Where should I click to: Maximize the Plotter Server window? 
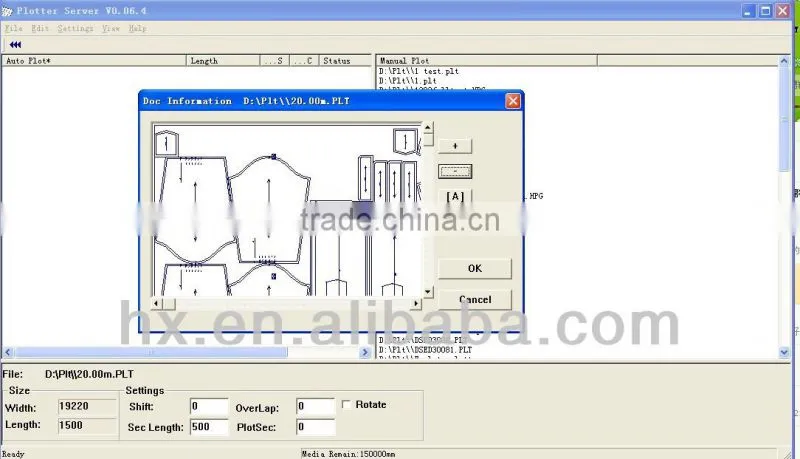click(x=765, y=11)
